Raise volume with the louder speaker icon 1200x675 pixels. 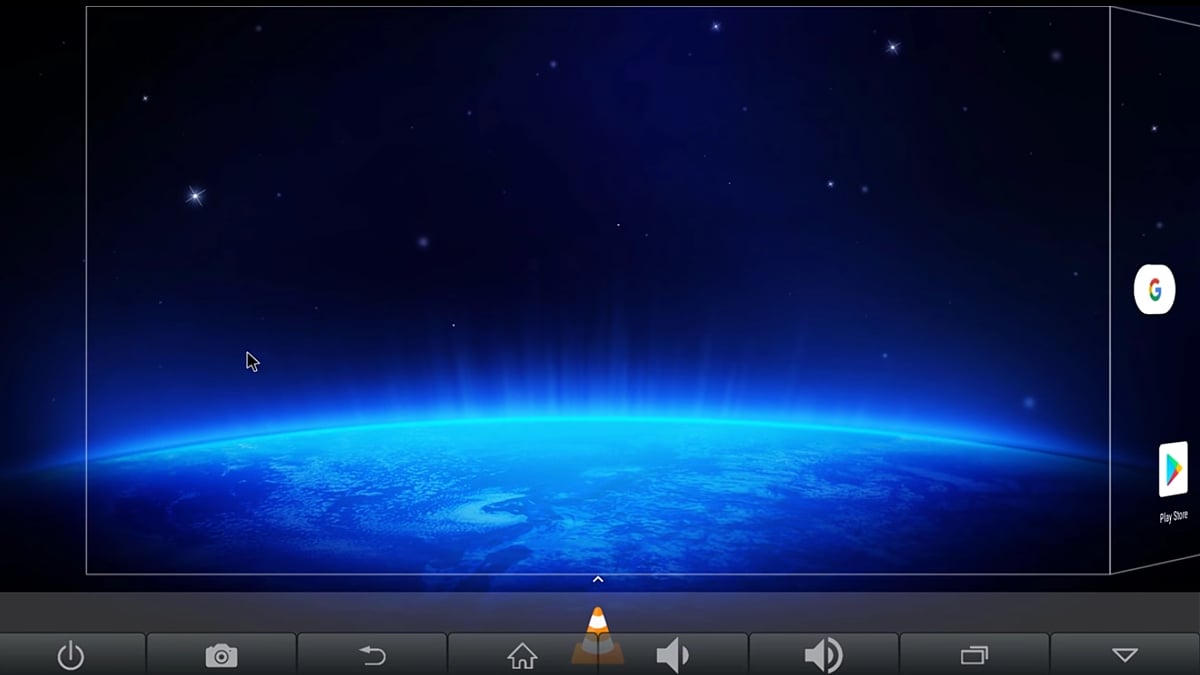(823, 656)
